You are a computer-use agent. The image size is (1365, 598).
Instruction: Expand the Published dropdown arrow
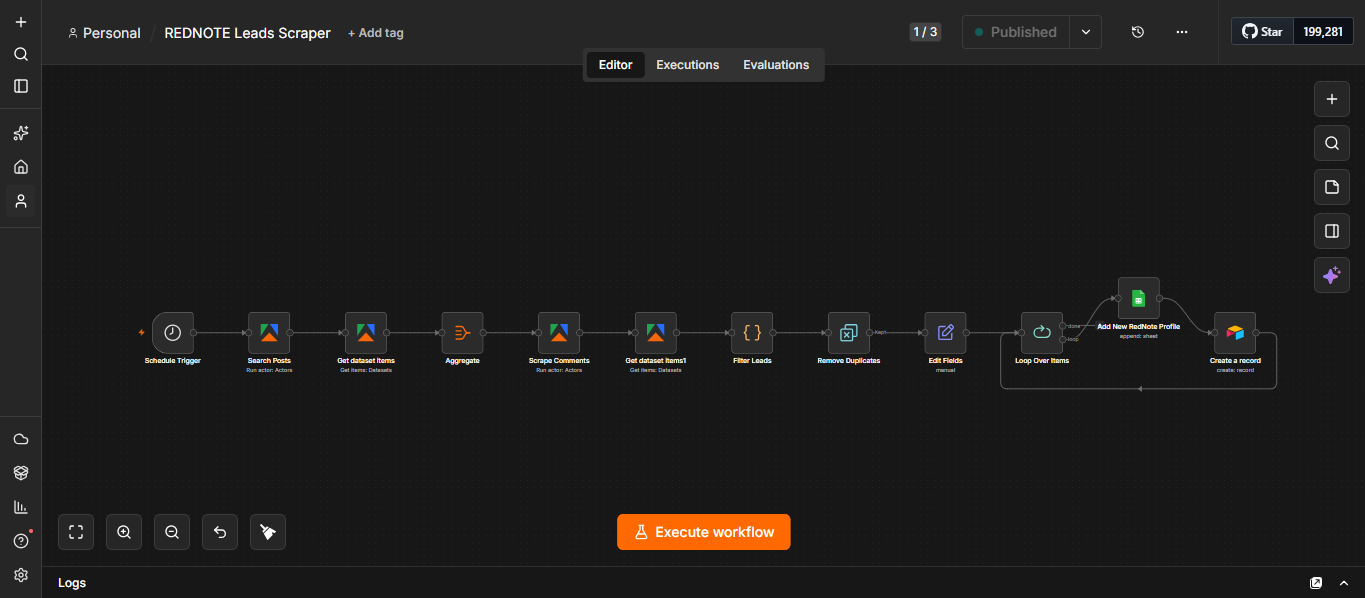click(x=1086, y=32)
